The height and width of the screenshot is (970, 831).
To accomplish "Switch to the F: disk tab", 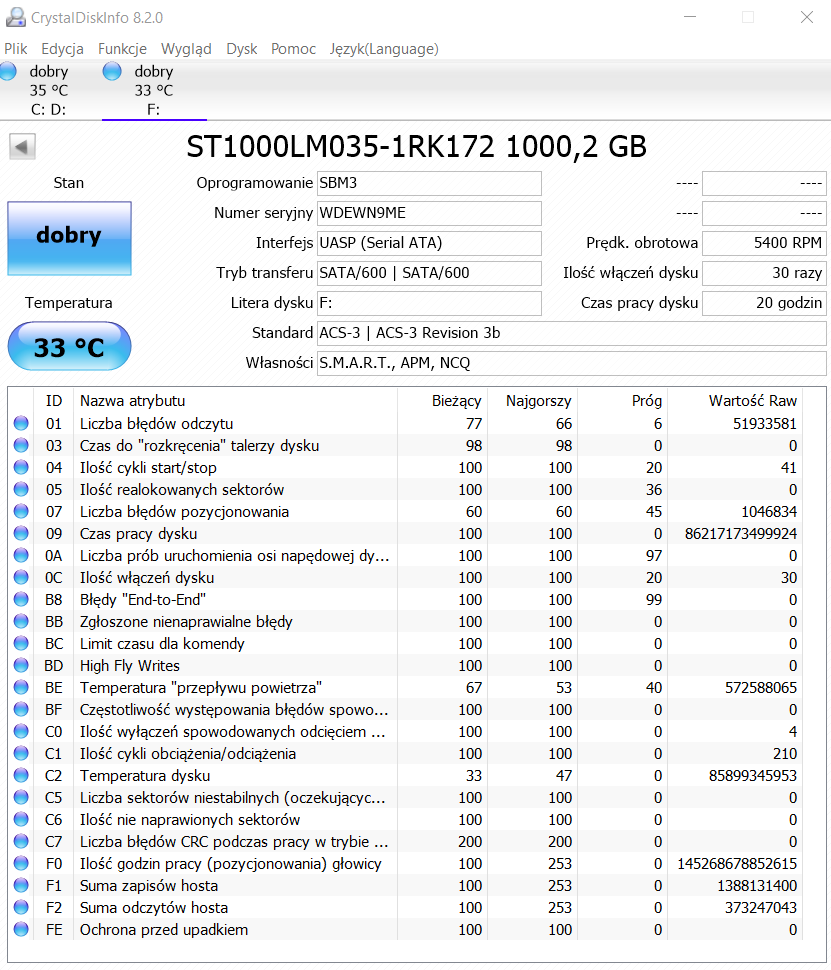I will 154,90.
